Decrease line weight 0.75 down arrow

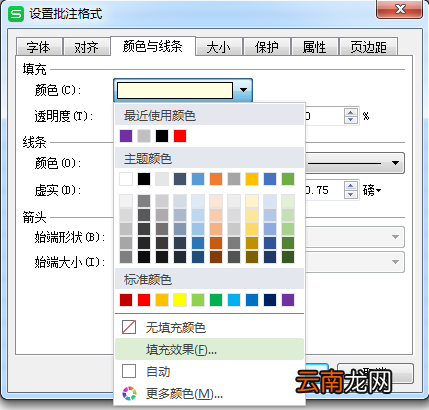click(x=350, y=194)
